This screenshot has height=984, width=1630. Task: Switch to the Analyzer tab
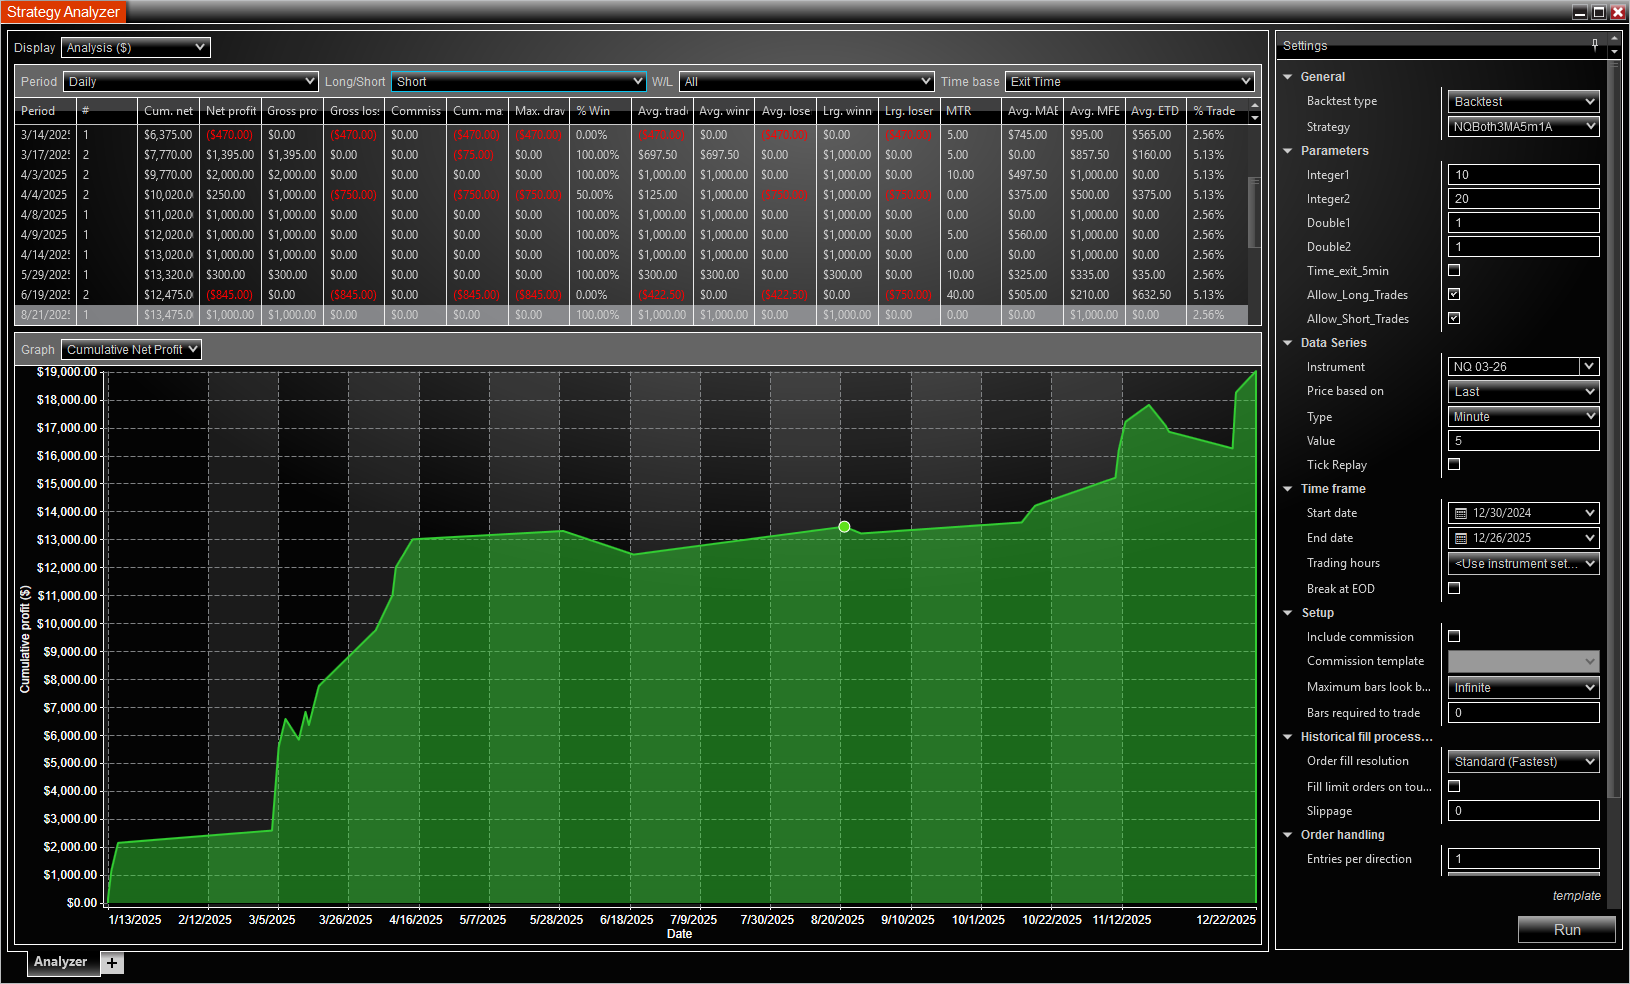[60, 962]
